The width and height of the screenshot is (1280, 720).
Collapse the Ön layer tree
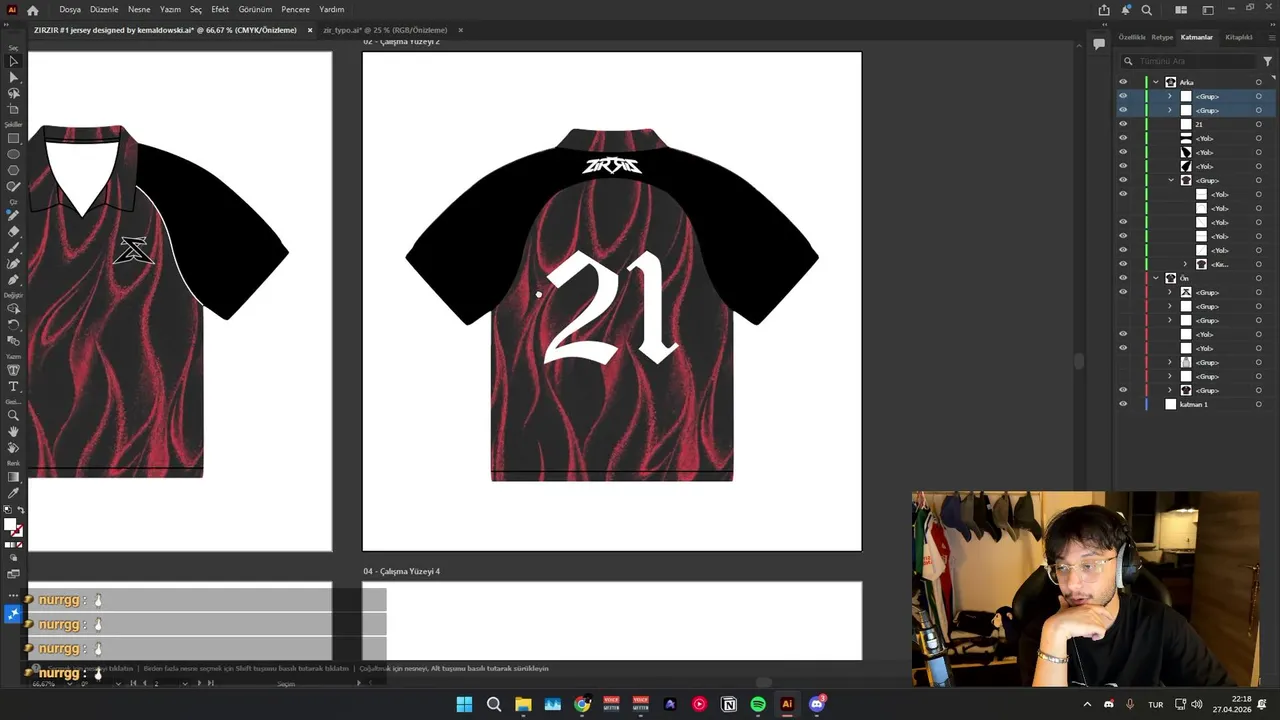coord(1156,278)
